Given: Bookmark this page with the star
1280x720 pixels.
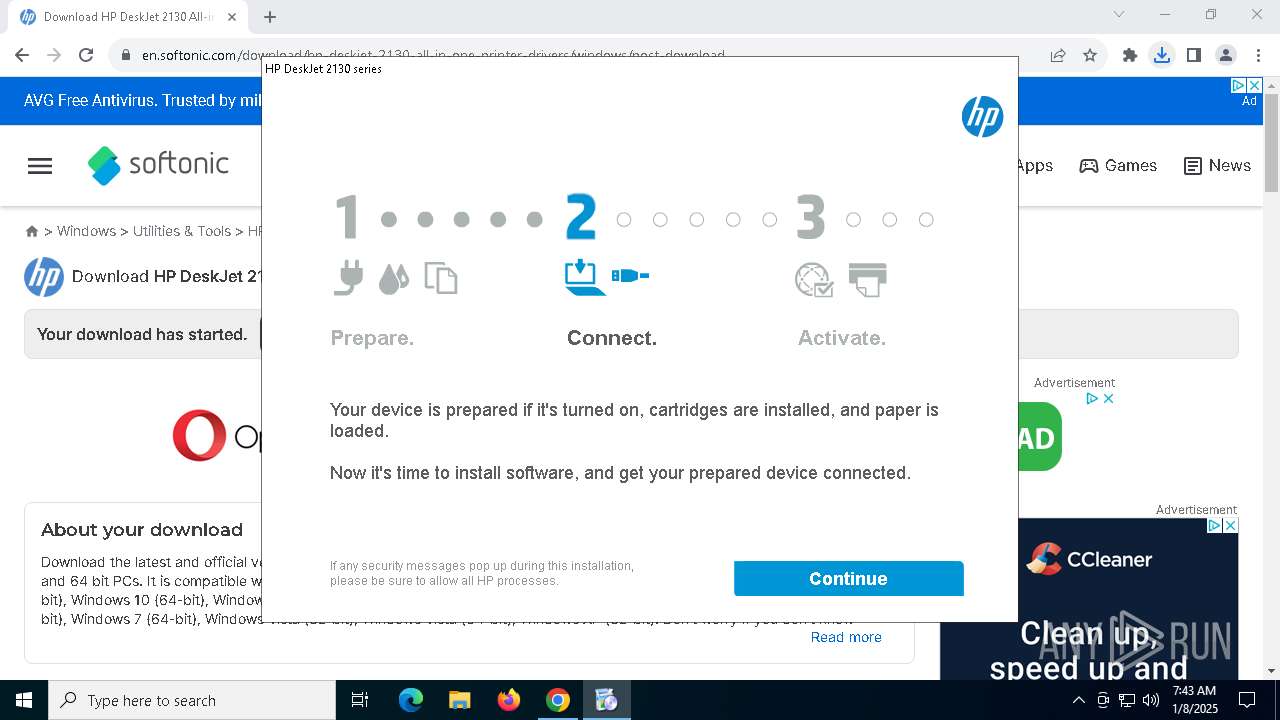Looking at the screenshot, I should [1090, 55].
